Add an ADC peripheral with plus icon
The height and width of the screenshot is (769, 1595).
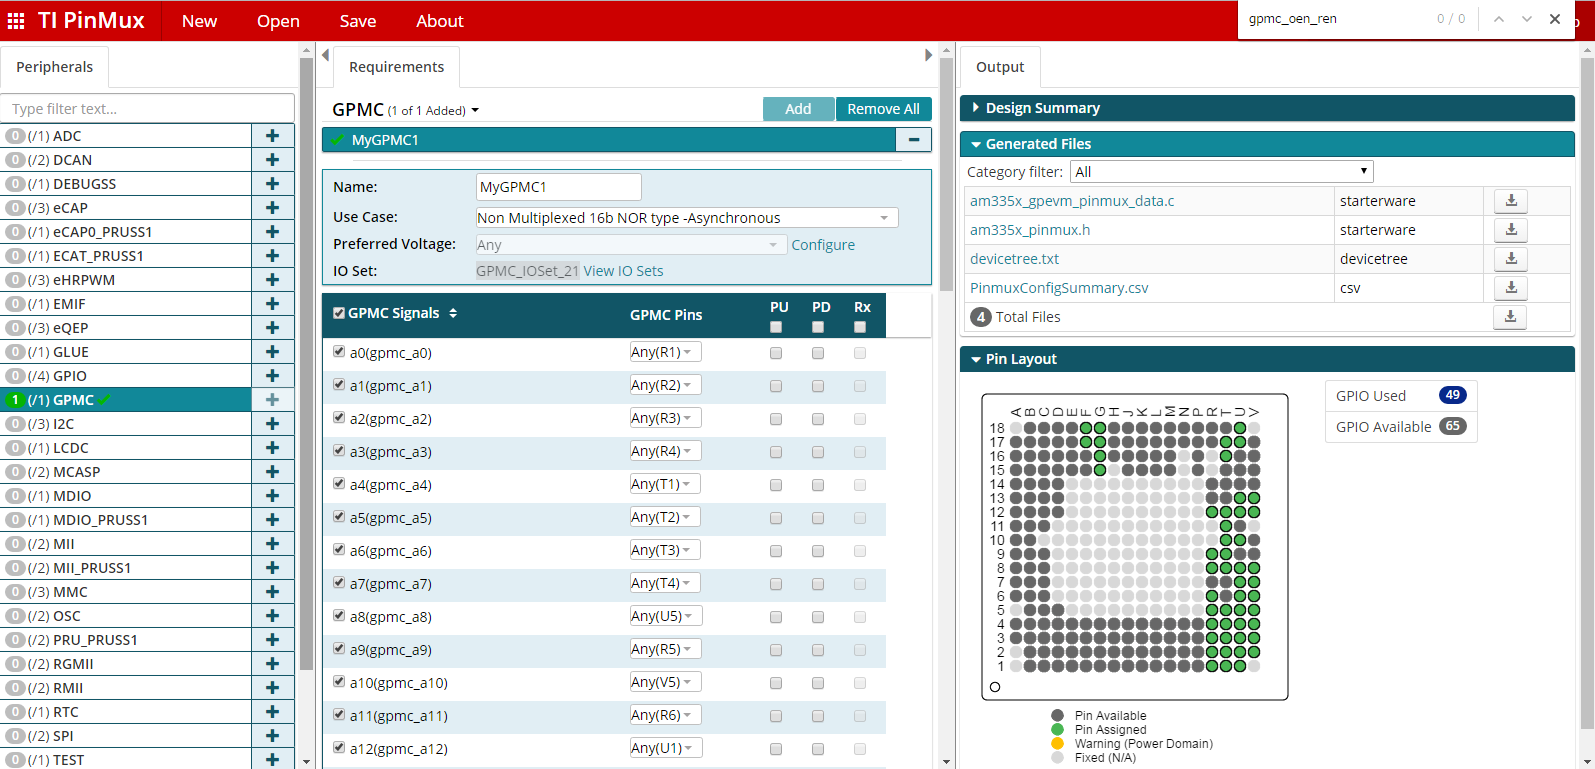point(272,136)
